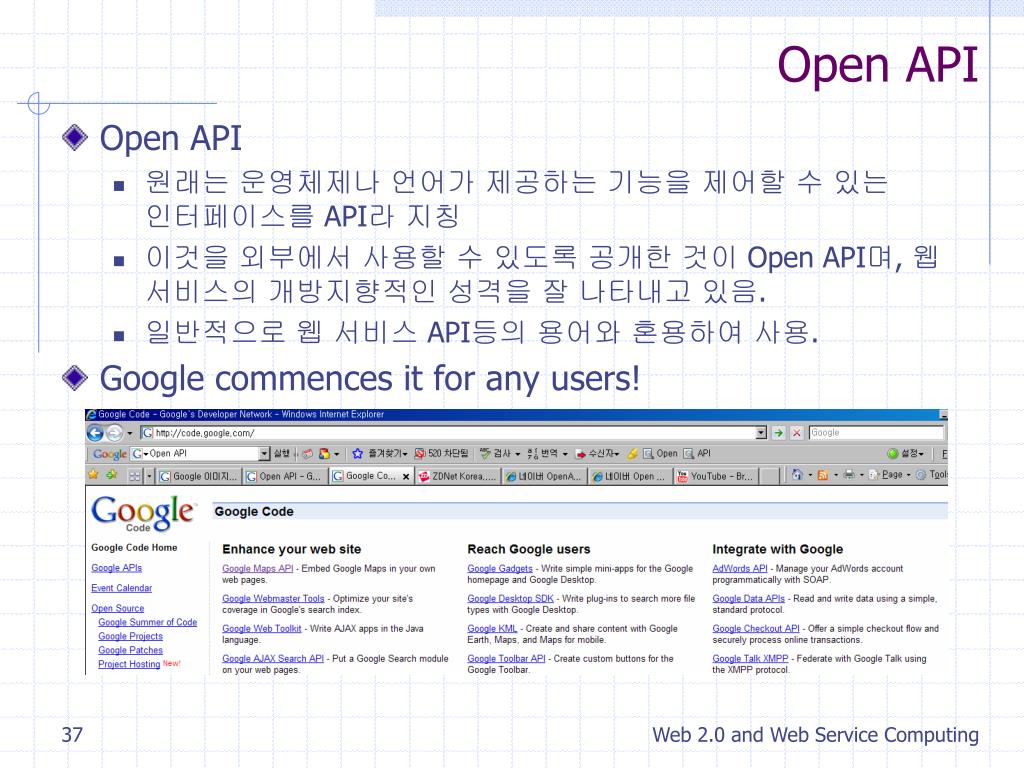
Task: Click the yellow highlighter icon
Action: [632, 454]
